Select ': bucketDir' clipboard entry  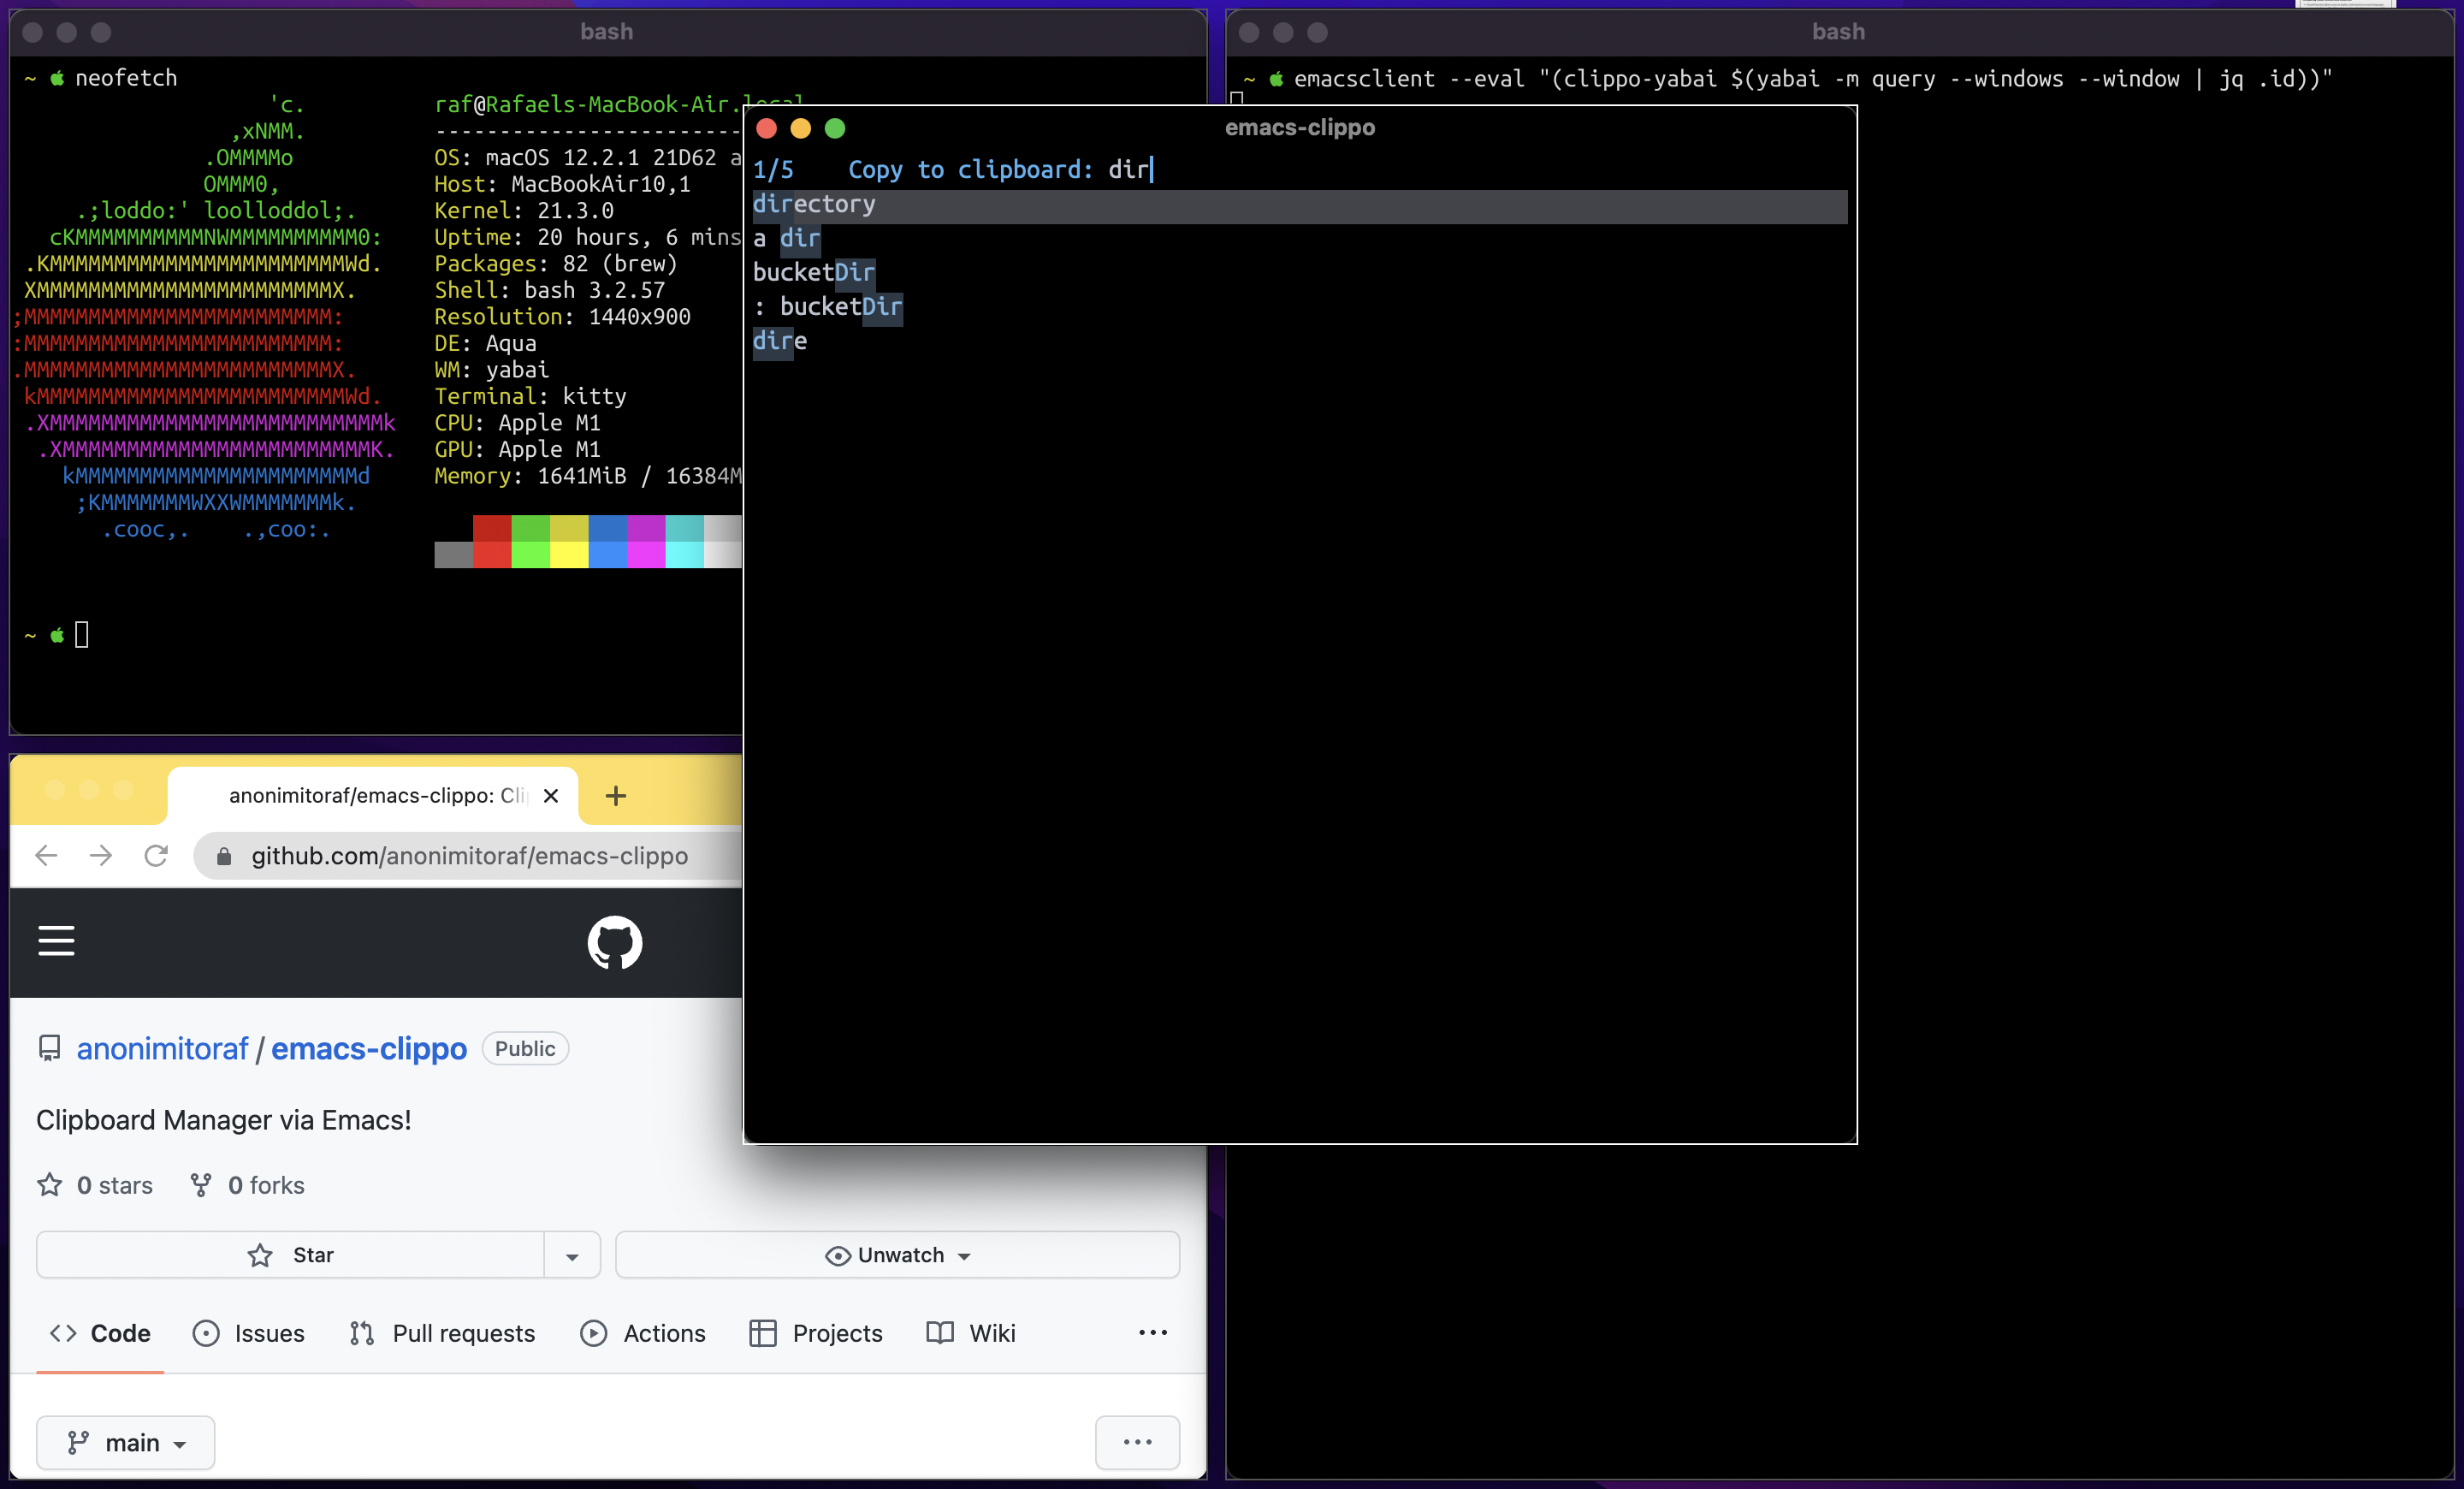[827, 306]
